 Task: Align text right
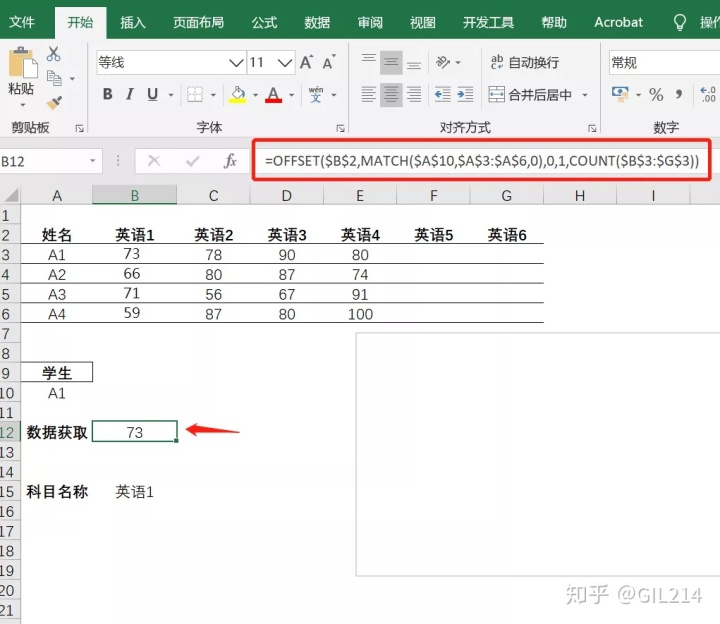(414, 95)
